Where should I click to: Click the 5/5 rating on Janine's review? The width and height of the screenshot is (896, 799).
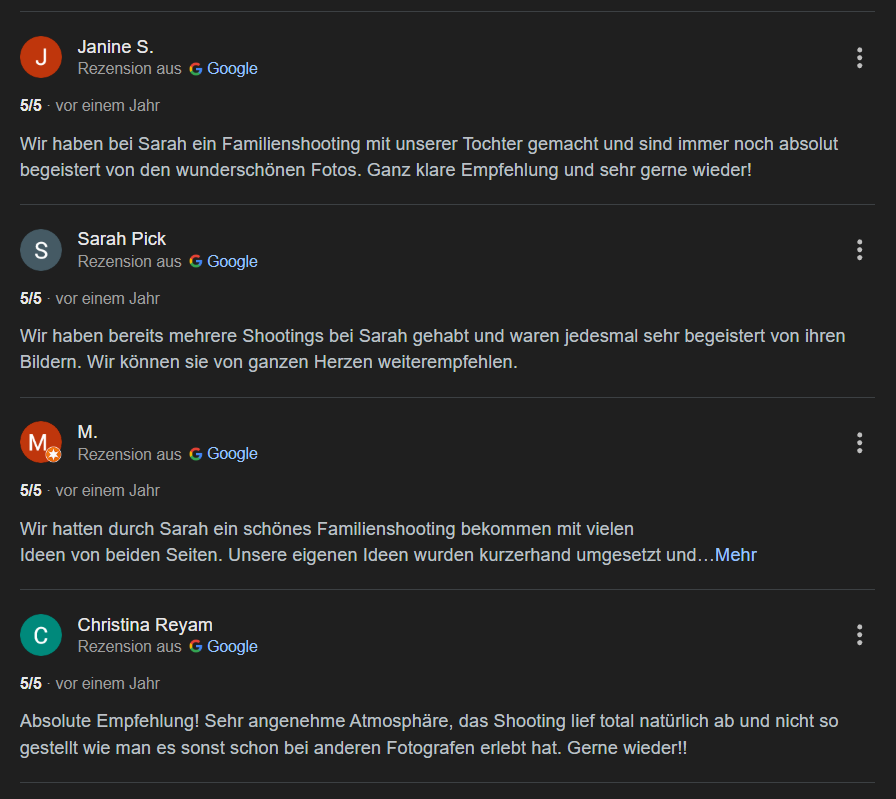[x=30, y=105]
